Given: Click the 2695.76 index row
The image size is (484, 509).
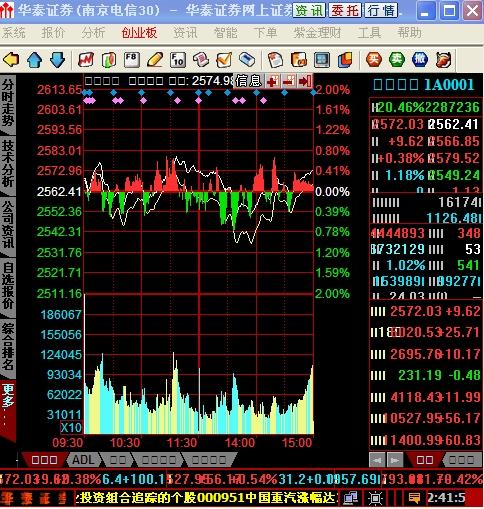Looking at the screenshot, I should (426, 354).
